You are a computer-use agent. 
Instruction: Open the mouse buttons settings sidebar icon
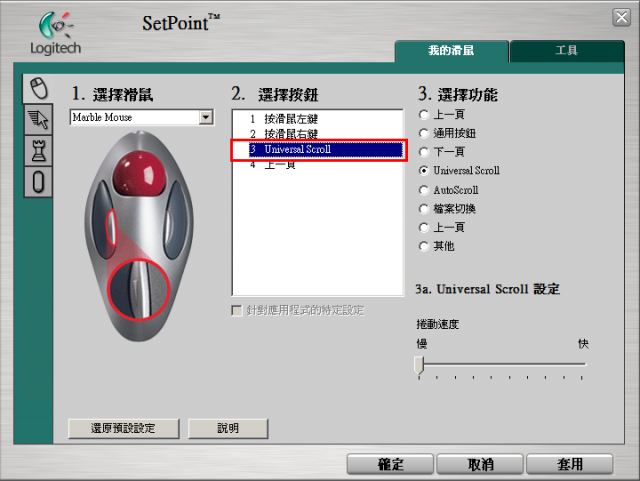[38, 88]
